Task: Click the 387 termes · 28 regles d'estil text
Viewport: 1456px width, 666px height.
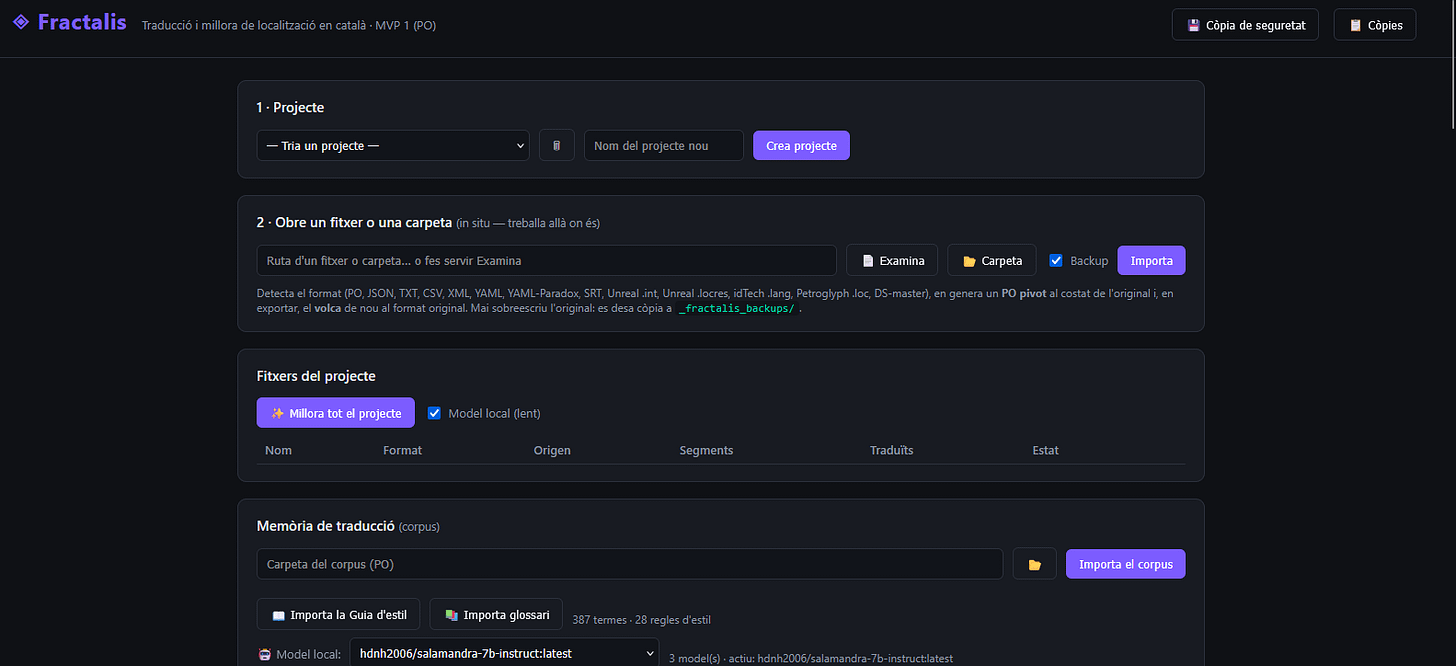Action: (x=642, y=620)
